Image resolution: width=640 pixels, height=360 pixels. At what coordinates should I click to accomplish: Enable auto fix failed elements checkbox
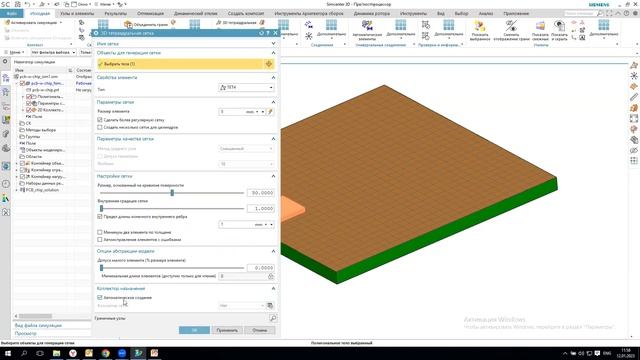coord(100,240)
